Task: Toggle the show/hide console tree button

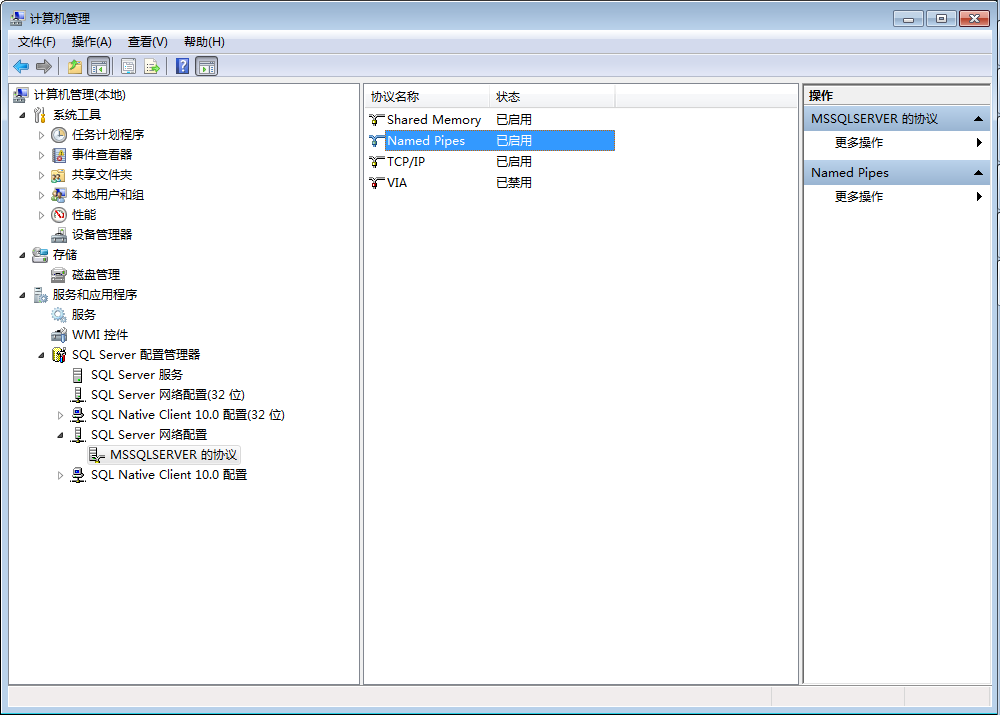Action: click(98, 66)
